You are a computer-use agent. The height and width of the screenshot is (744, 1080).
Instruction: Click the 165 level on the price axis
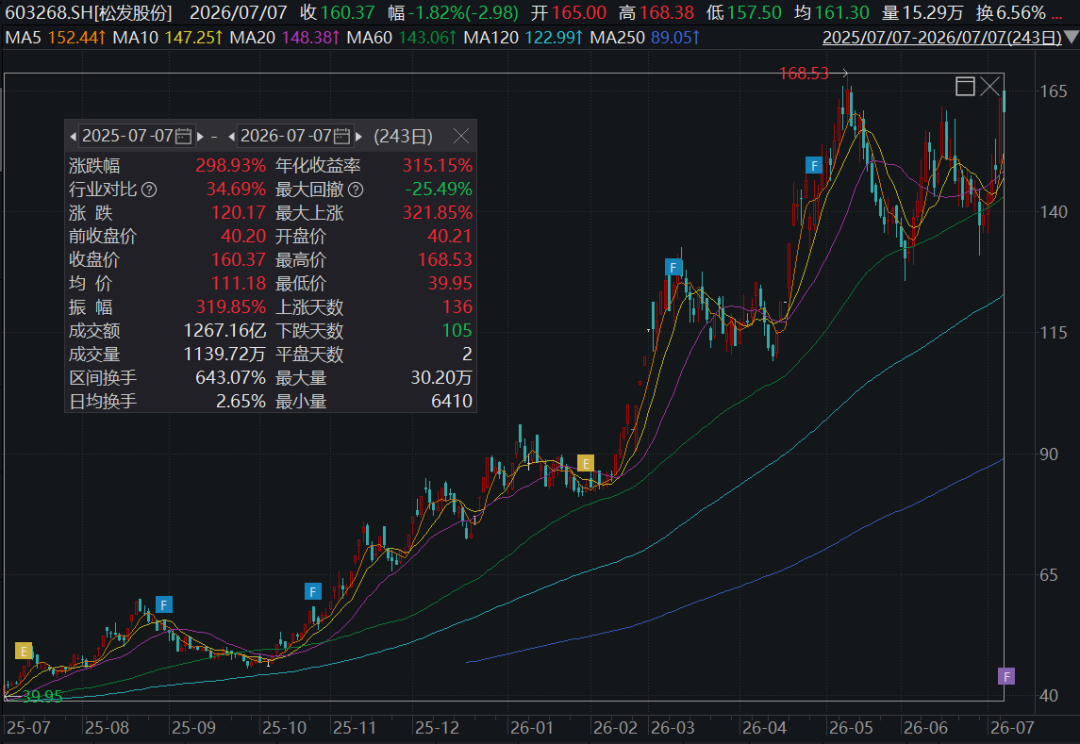(1053, 91)
